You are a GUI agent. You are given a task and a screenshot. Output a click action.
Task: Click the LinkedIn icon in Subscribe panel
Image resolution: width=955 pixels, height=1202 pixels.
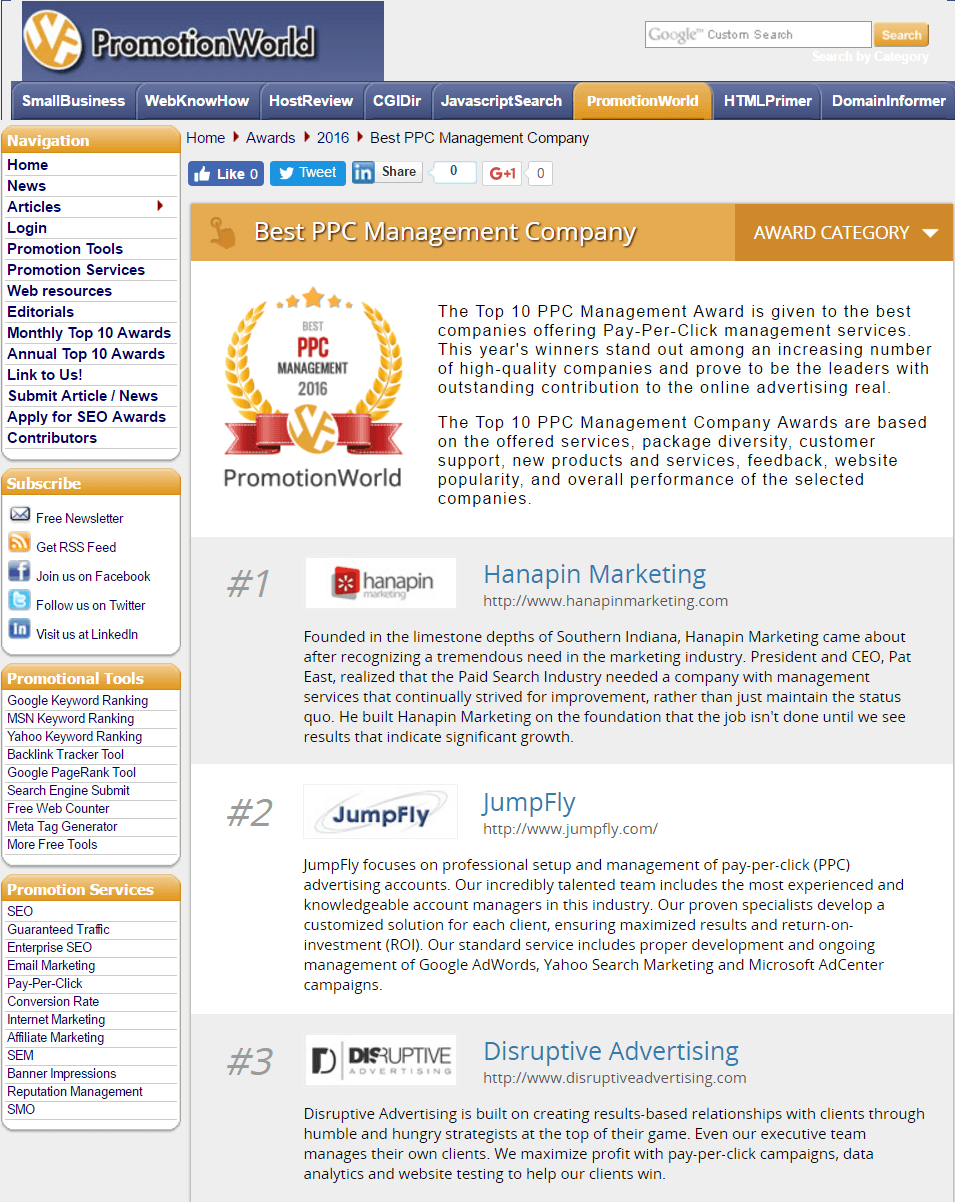[20, 630]
